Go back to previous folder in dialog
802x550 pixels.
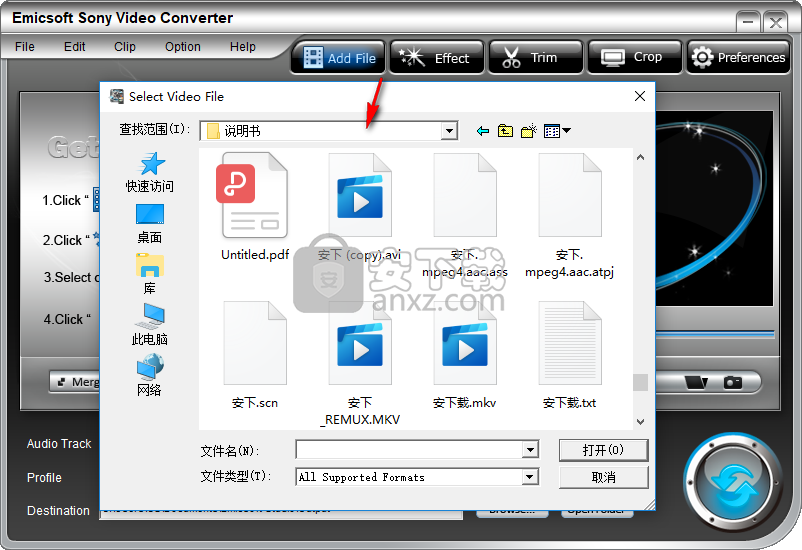(482, 131)
